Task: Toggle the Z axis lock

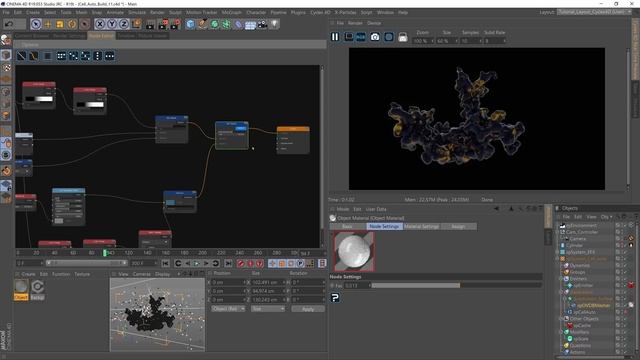Action: pyautogui.click(x=124, y=24)
